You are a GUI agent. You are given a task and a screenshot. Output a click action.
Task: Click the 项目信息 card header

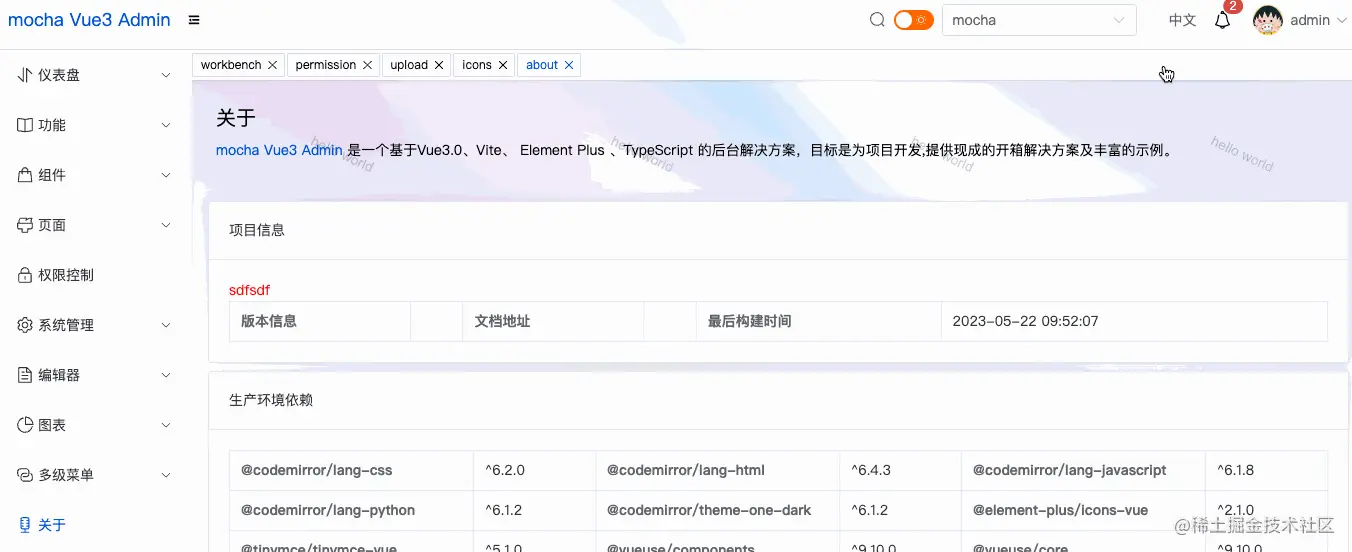pos(780,230)
